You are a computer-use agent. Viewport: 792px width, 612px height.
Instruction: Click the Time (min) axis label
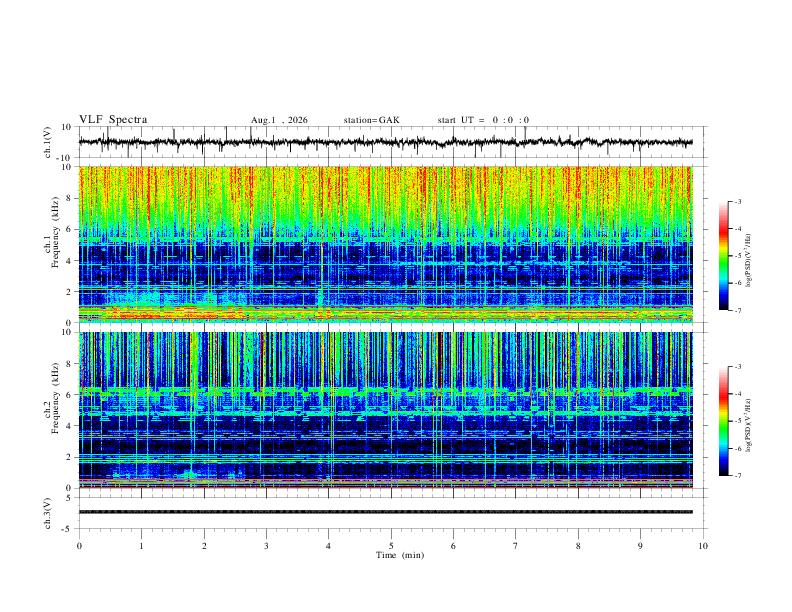[x=400, y=555]
